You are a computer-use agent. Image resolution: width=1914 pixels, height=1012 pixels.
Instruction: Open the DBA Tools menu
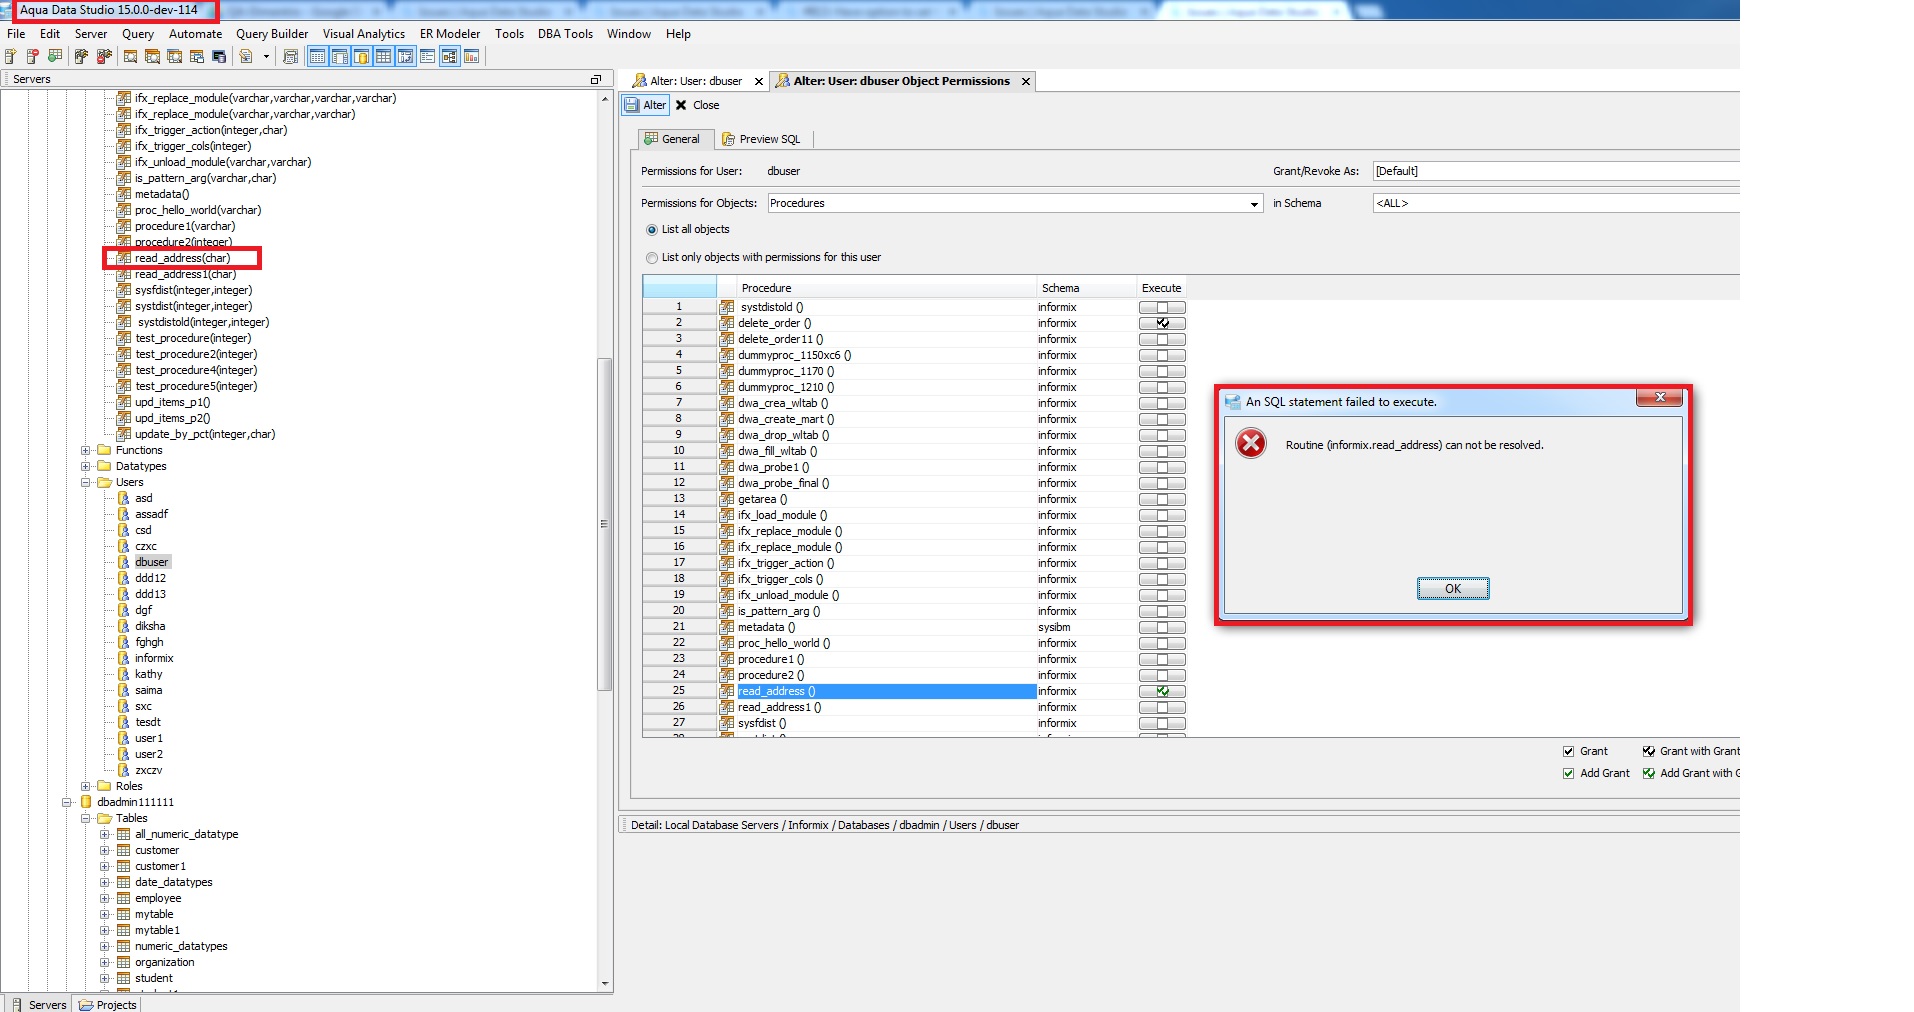(565, 34)
